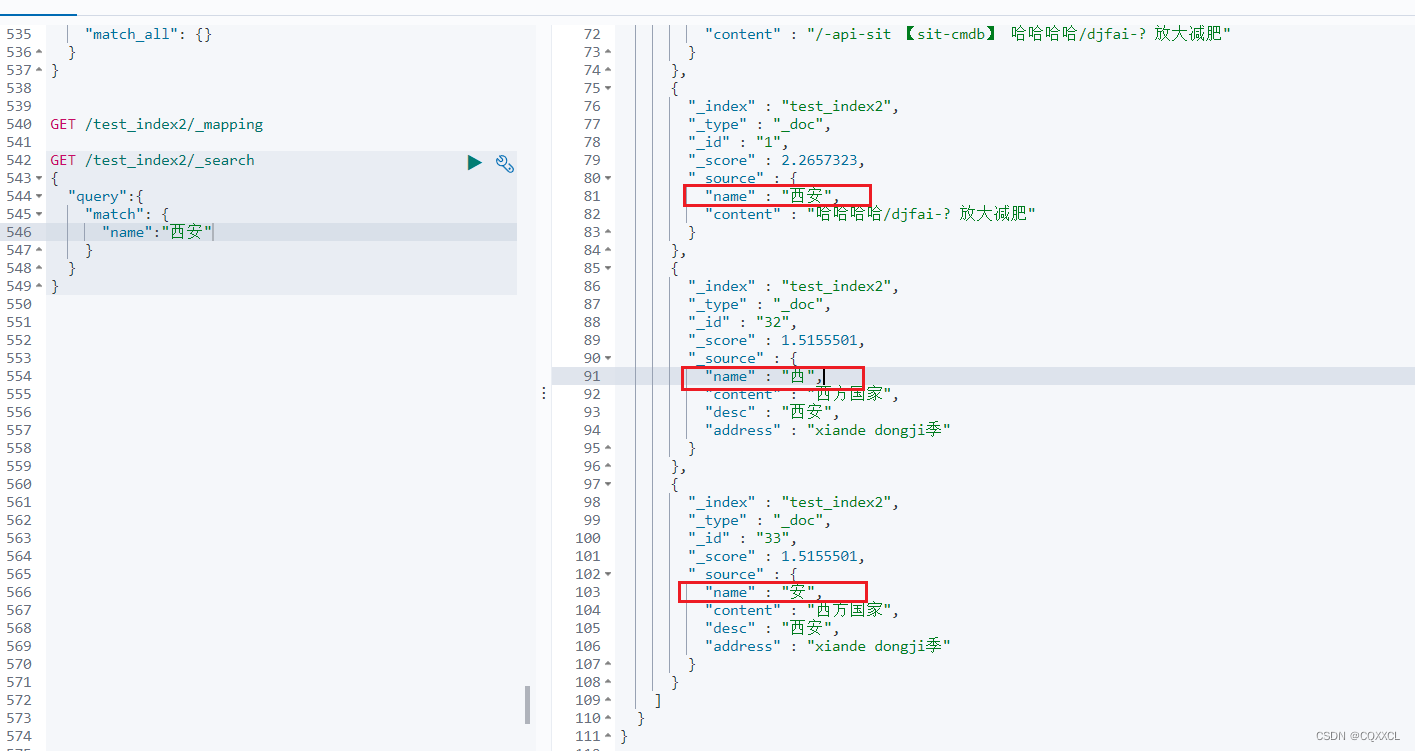This screenshot has height=751, width=1415.
Task: Click the "_id" : "32" line
Action: pyautogui.click(x=743, y=322)
